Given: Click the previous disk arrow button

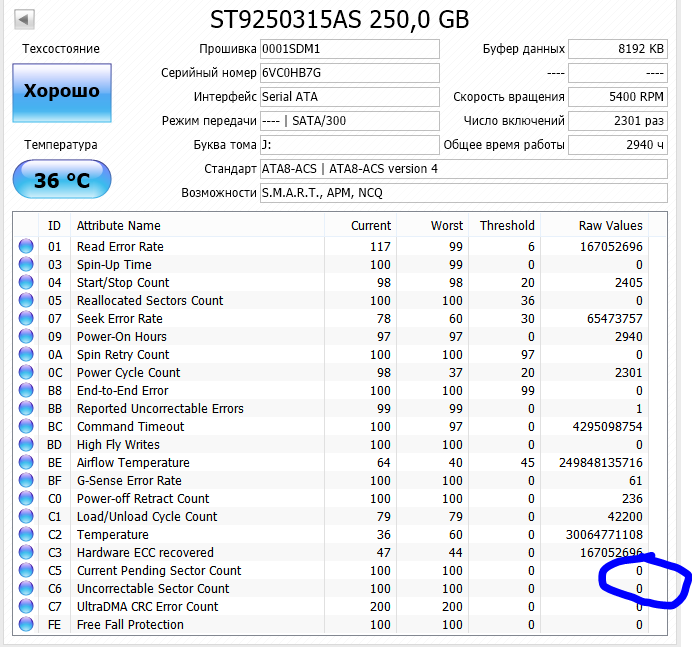Looking at the screenshot, I should coord(24,19).
